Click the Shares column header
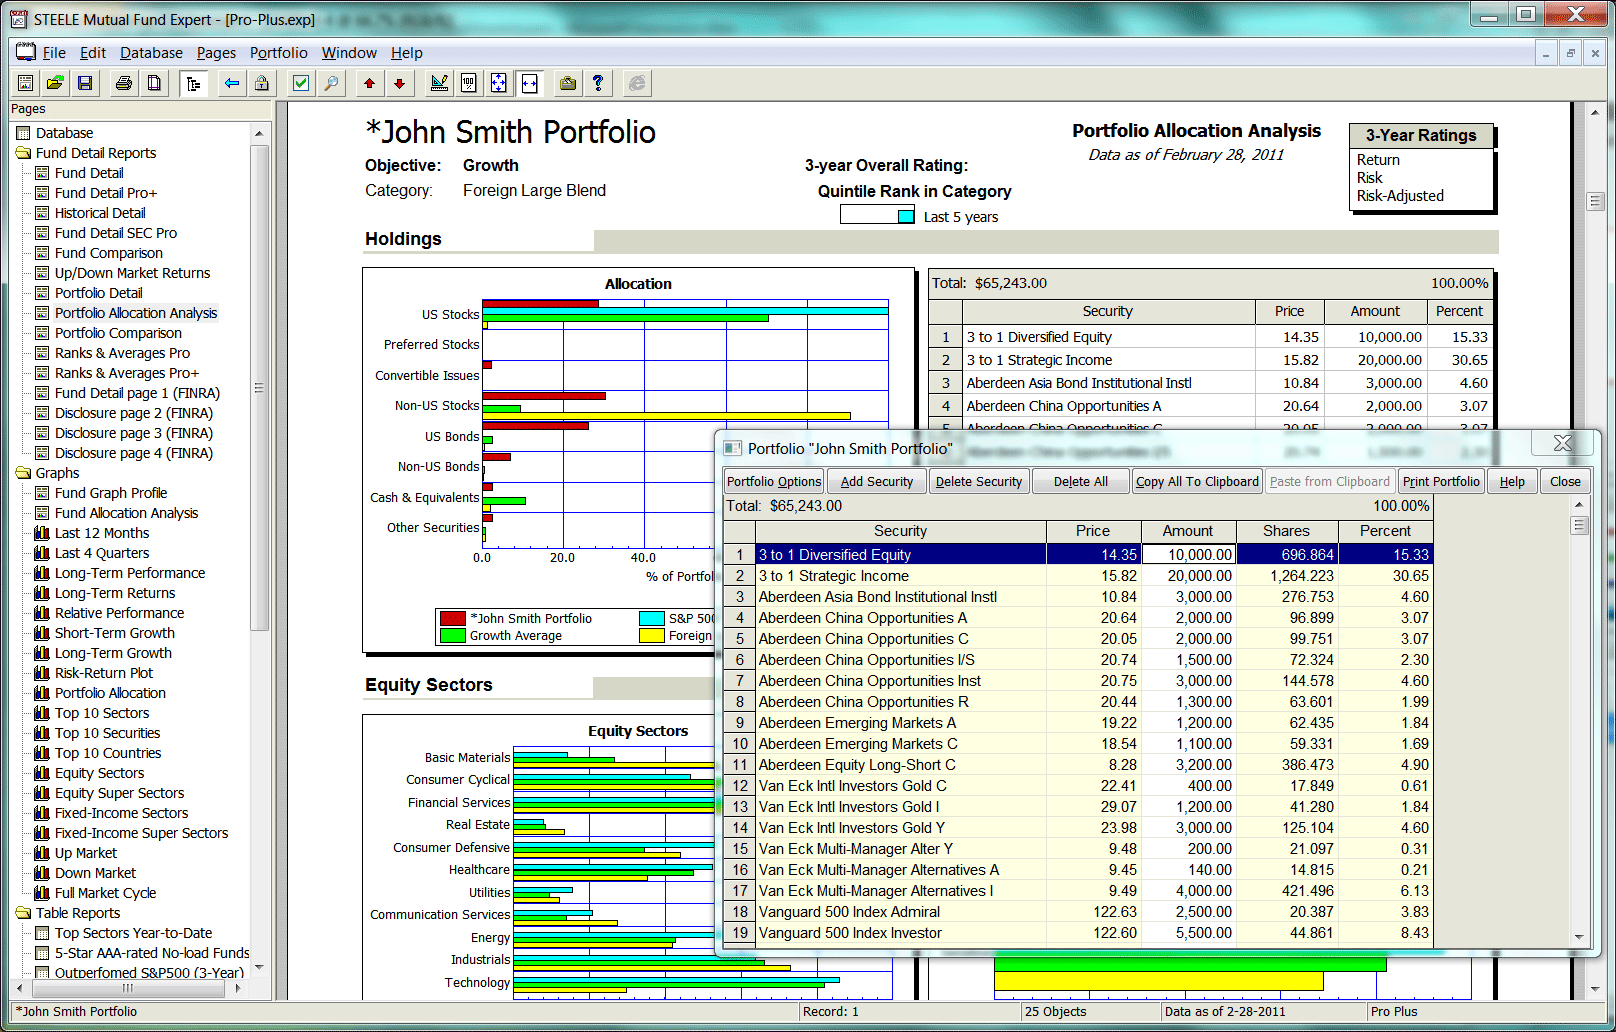Screen dimensions: 1616x1032 click(1286, 531)
